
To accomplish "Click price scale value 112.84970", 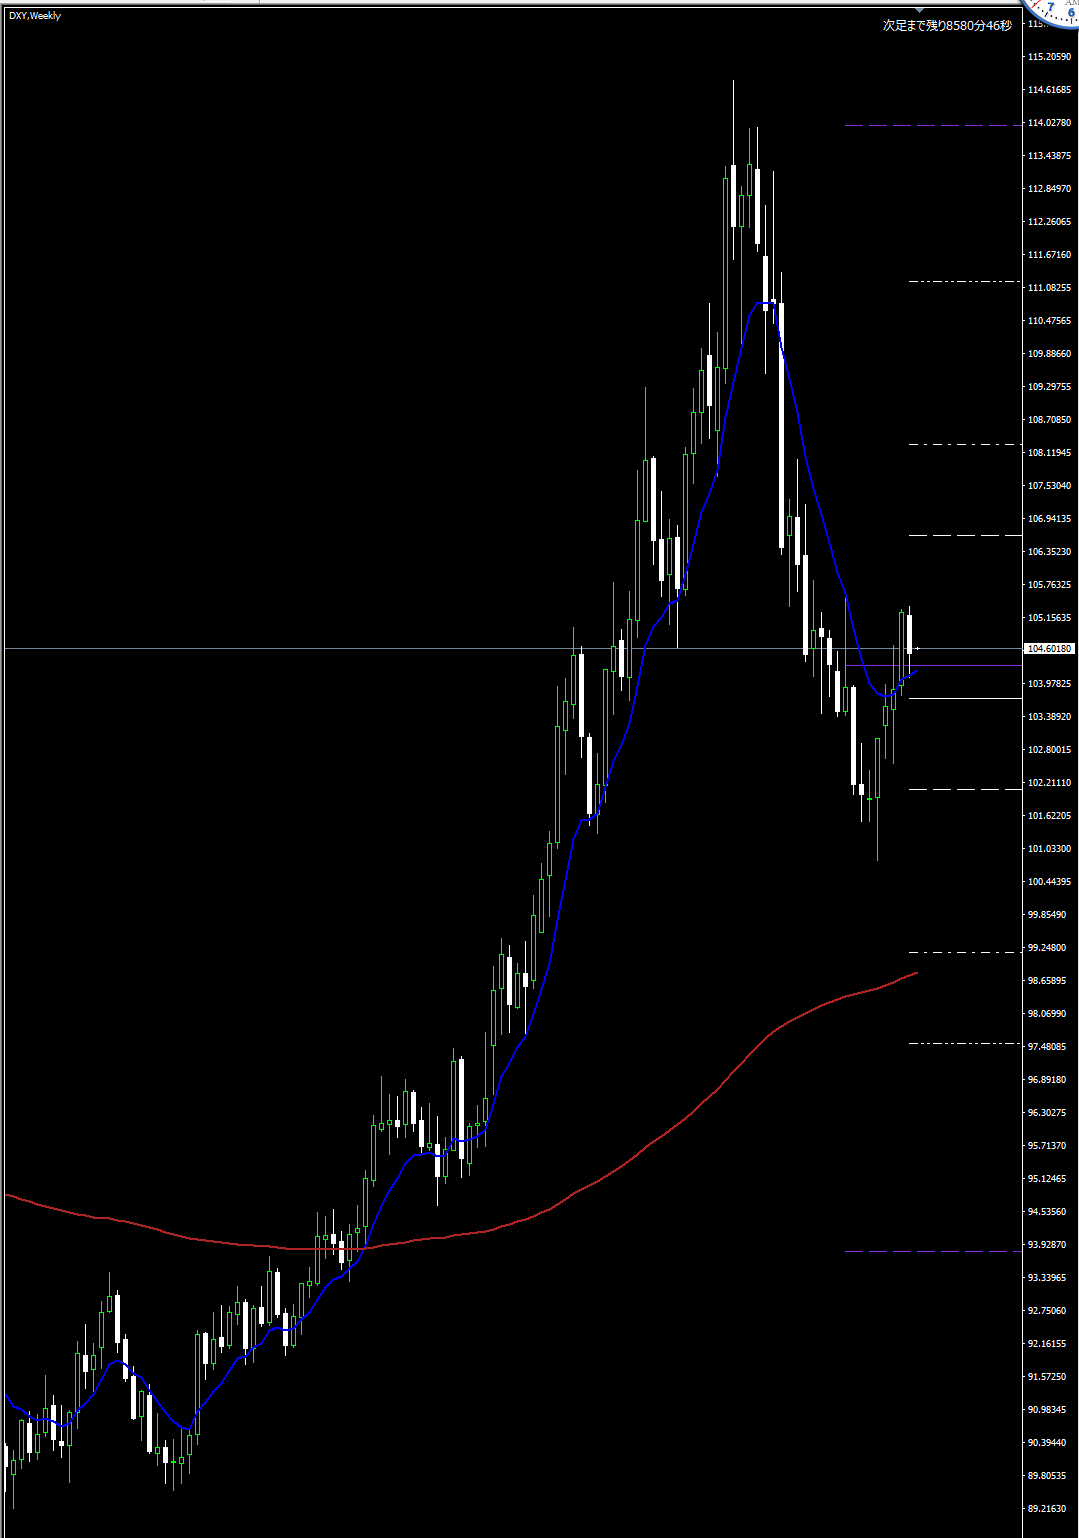I will tap(1049, 189).
